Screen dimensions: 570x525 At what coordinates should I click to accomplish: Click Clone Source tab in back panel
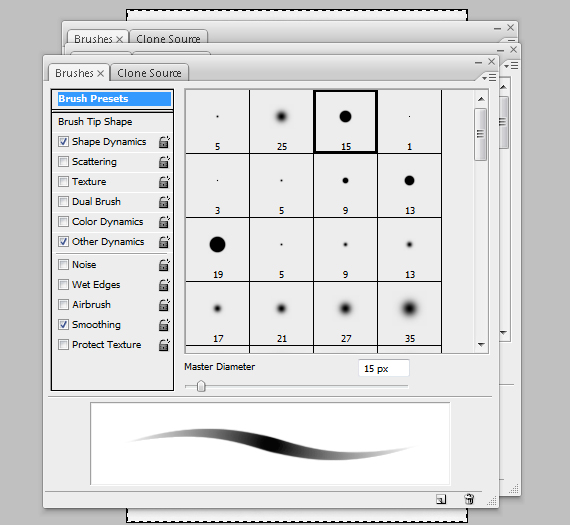[x=168, y=37]
